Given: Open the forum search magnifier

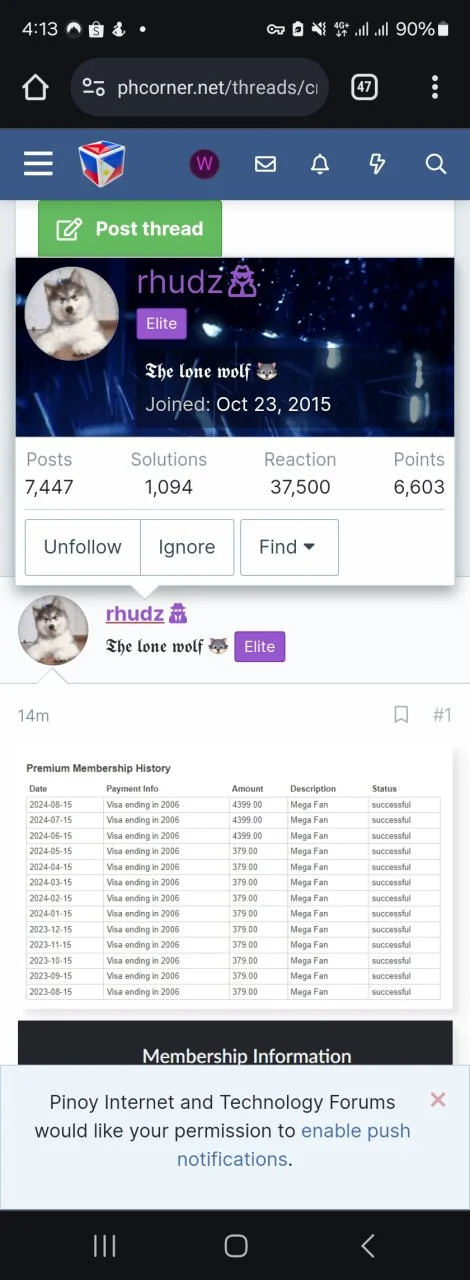Looking at the screenshot, I should (436, 164).
